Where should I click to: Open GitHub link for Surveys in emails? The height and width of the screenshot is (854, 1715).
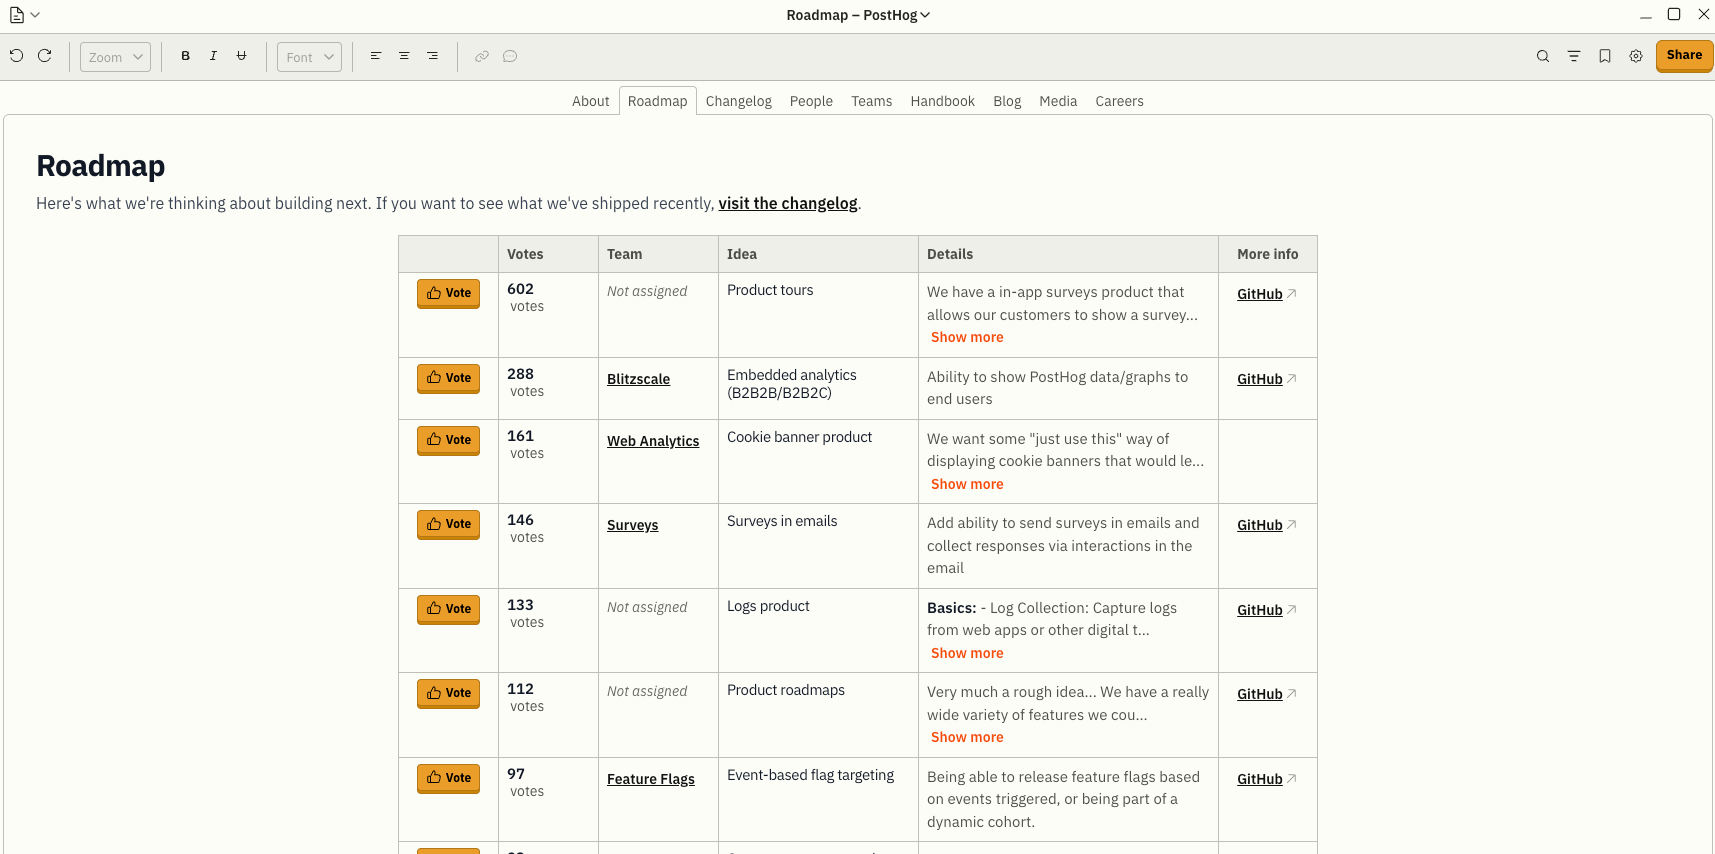pos(1266,525)
